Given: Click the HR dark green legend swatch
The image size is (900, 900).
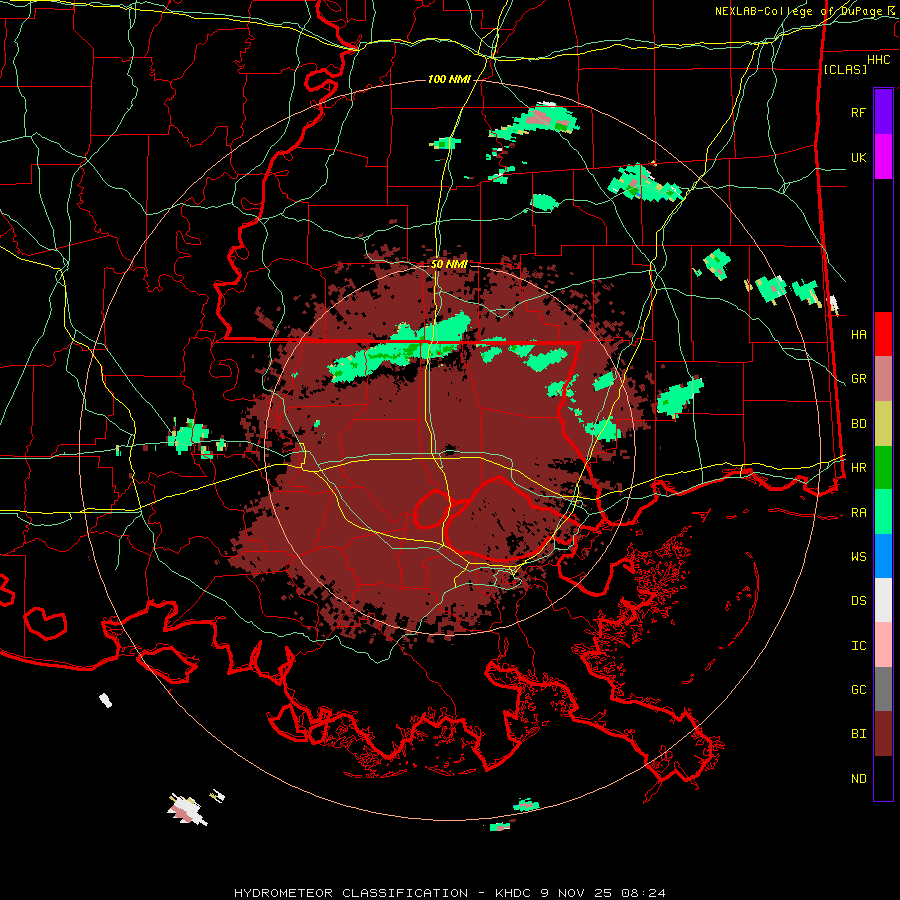Looking at the screenshot, I should pyautogui.click(x=883, y=468).
